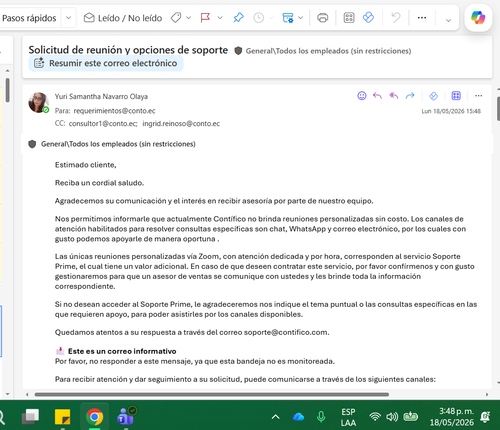The image size is (500, 430).
Task: Expand the categorize tag dropdown
Action: click(x=188, y=18)
